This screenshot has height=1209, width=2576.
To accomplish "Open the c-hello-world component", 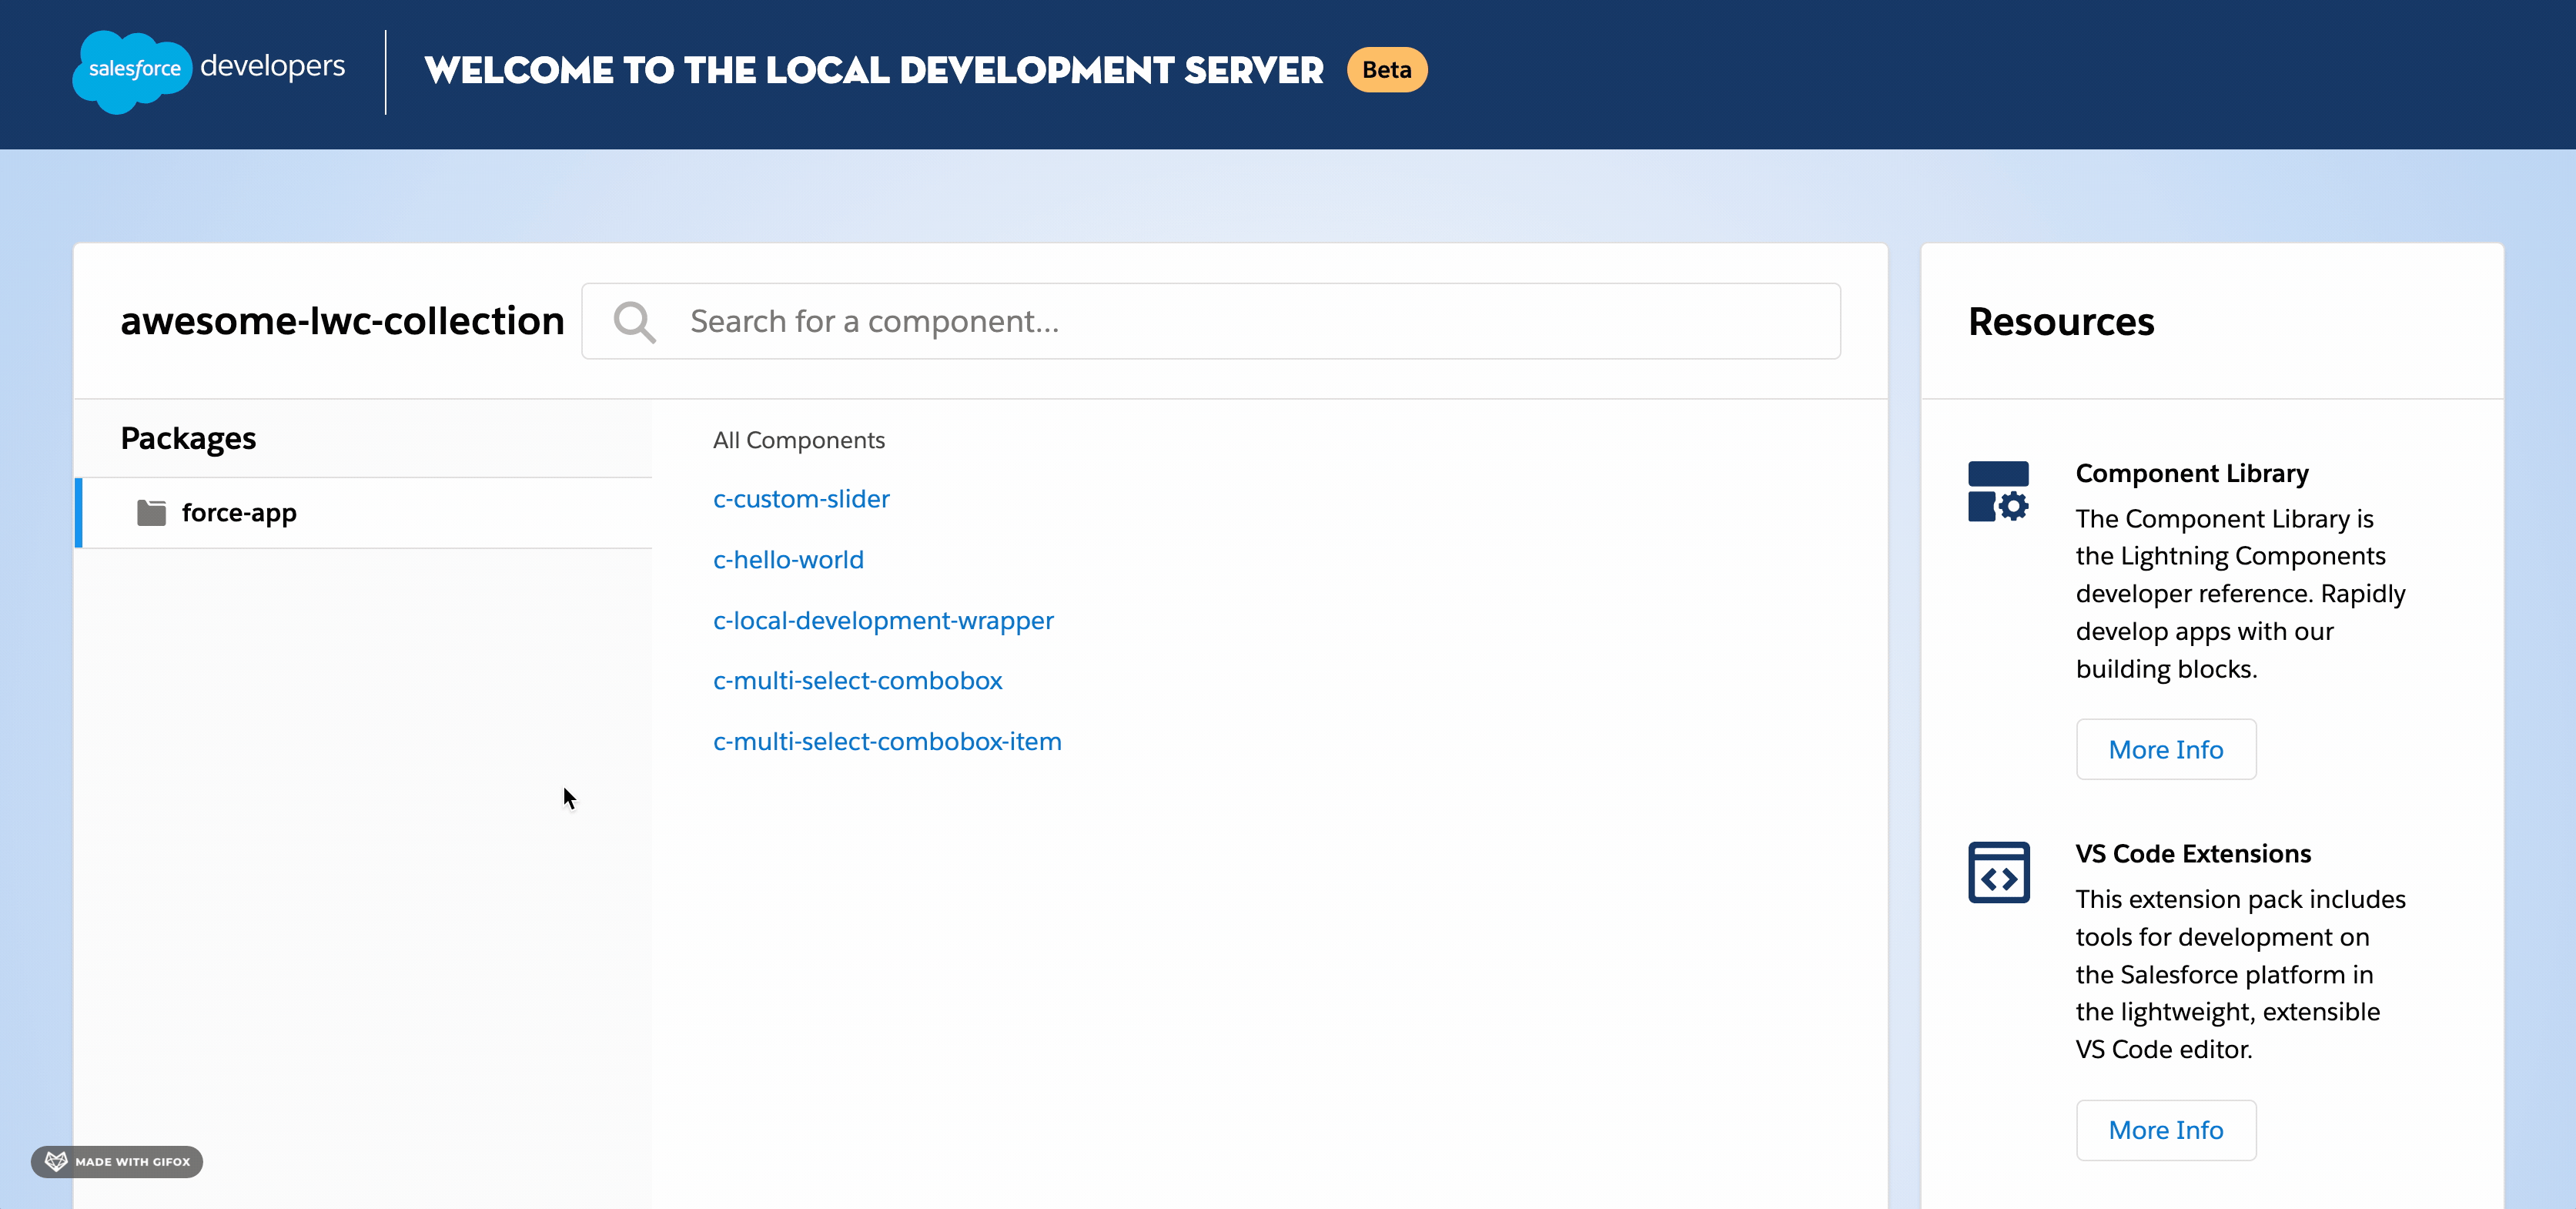I will tap(788, 559).
